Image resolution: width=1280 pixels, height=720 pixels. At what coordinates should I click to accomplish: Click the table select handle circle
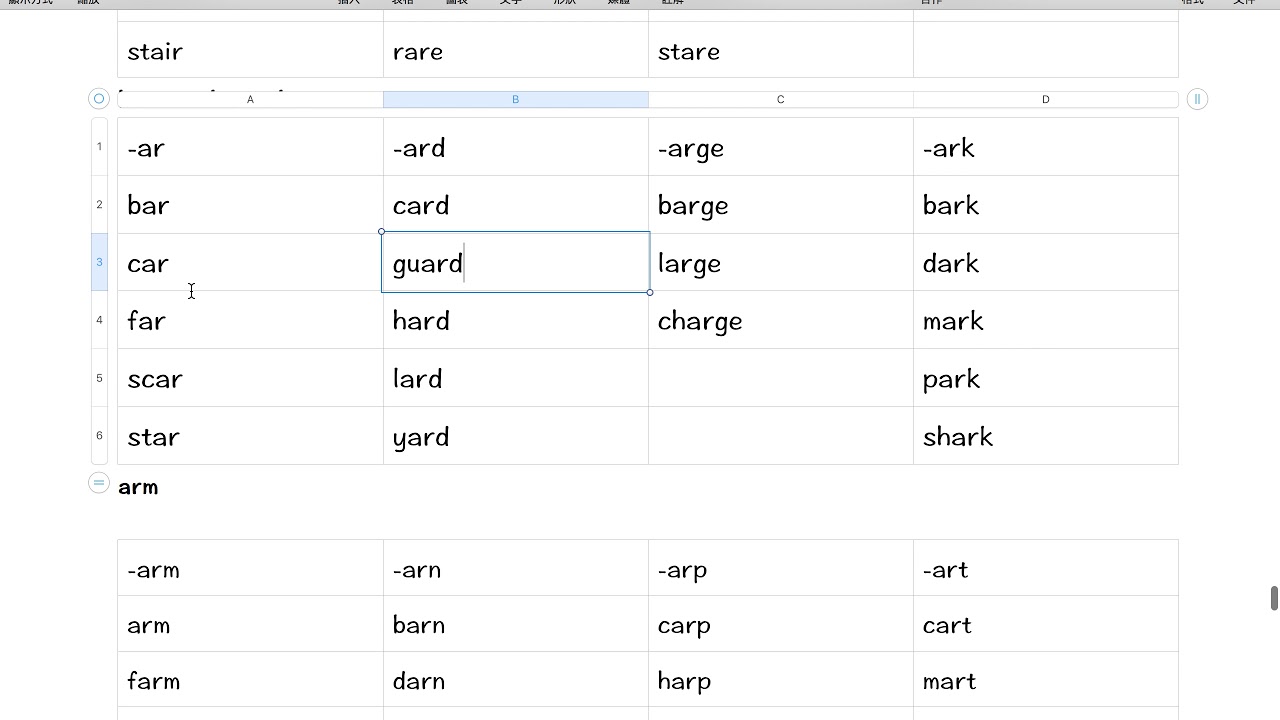click(x=98, y=99)
